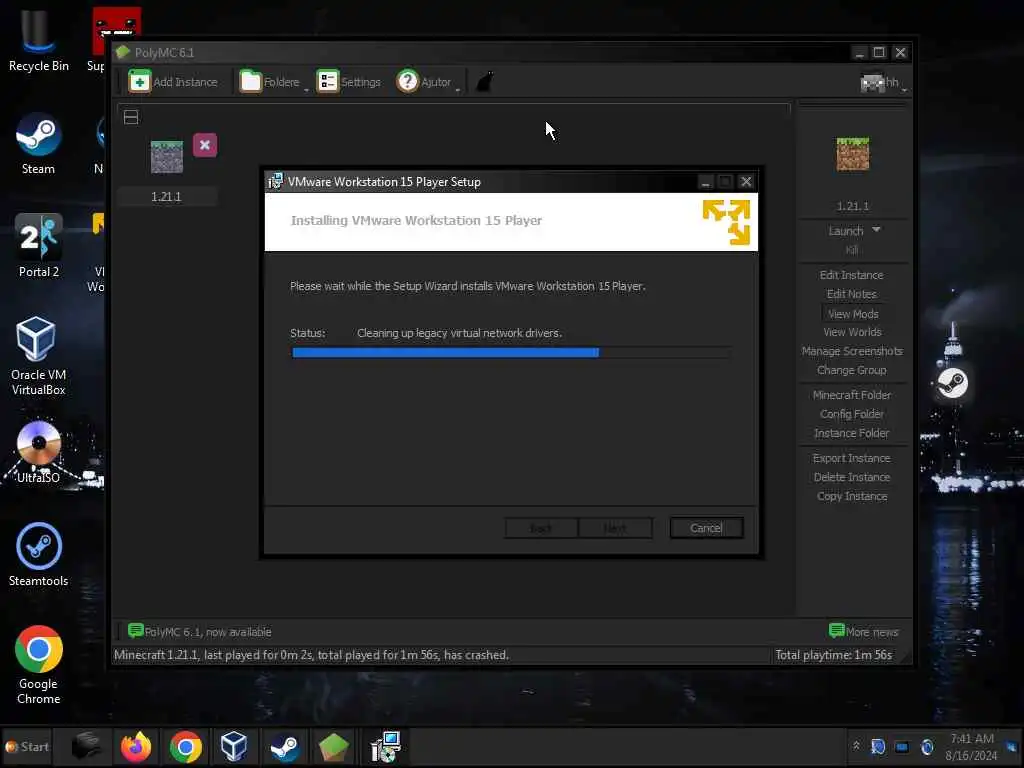This screenshot has width=1024, height=768.
Task: Open the help toolbar button in PolyMC
Action: (x=428, y=82)
